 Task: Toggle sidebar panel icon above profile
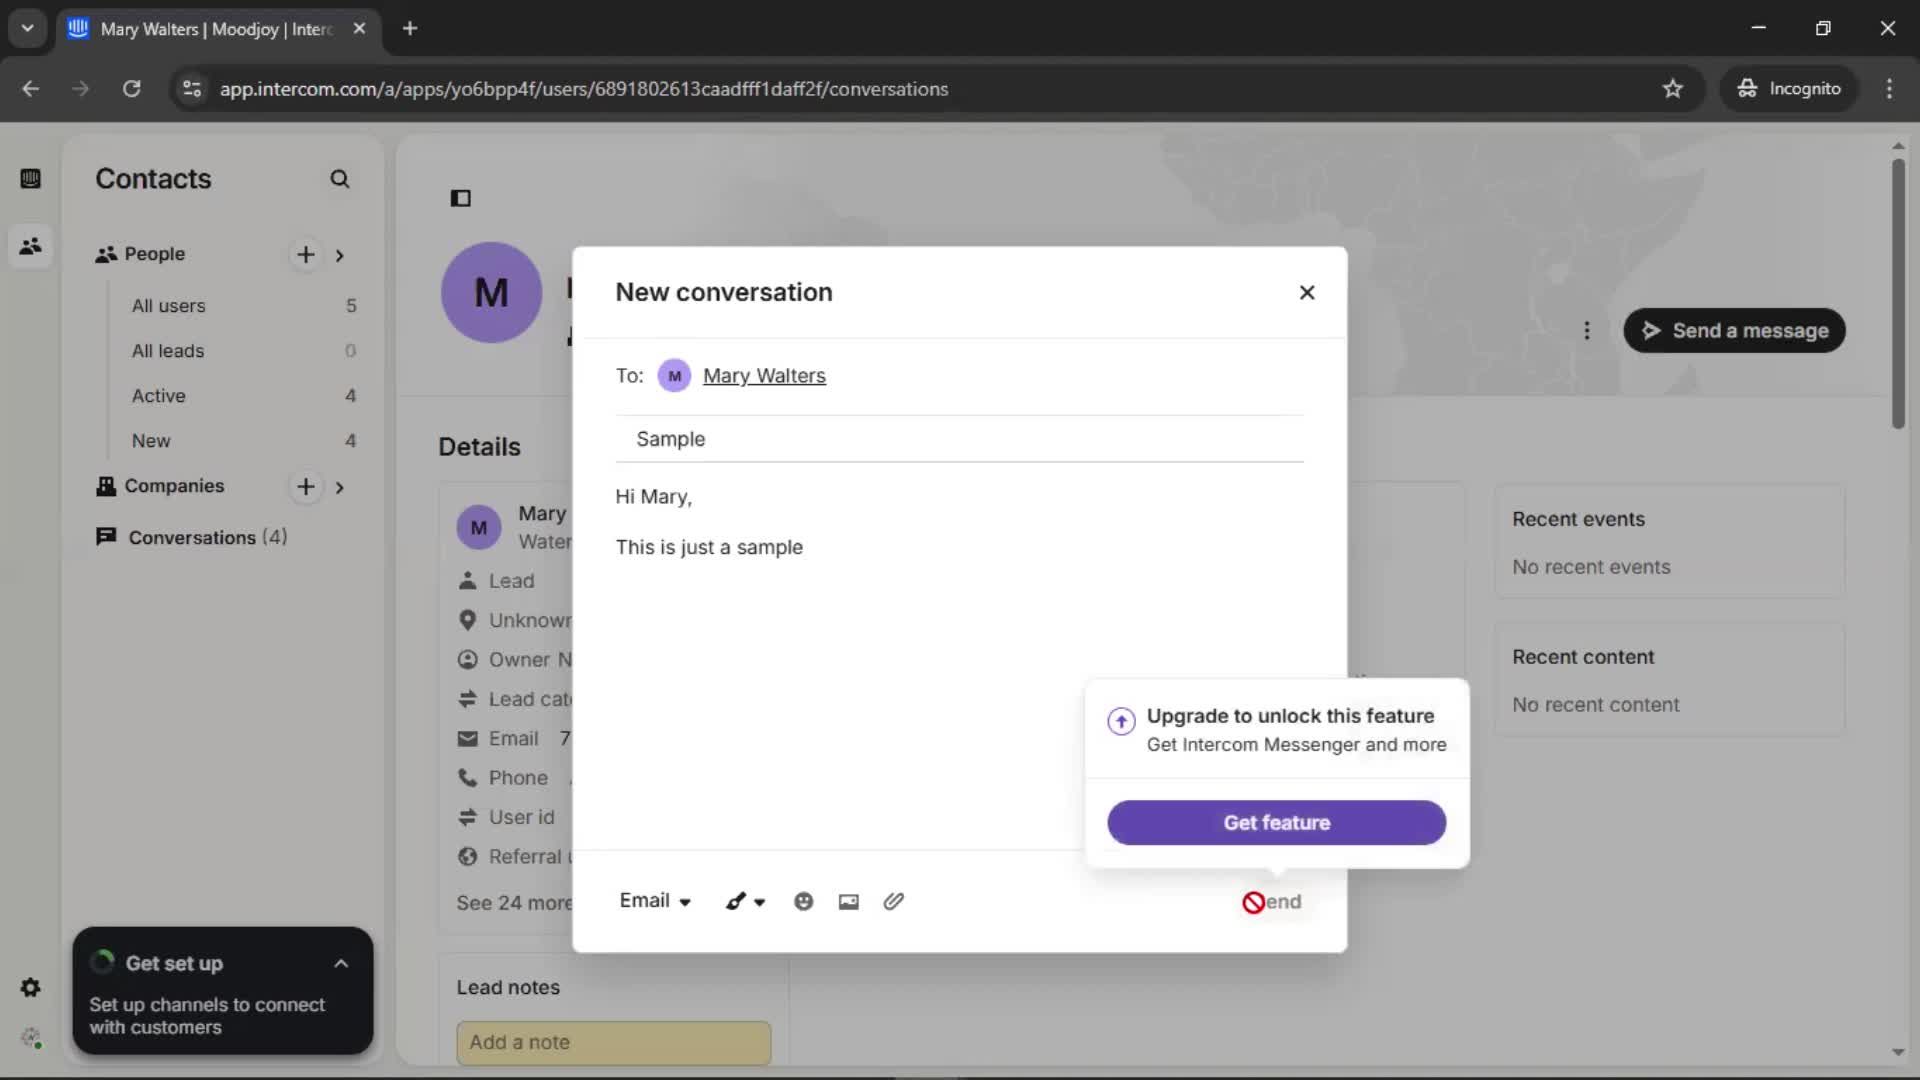[461, 198]
